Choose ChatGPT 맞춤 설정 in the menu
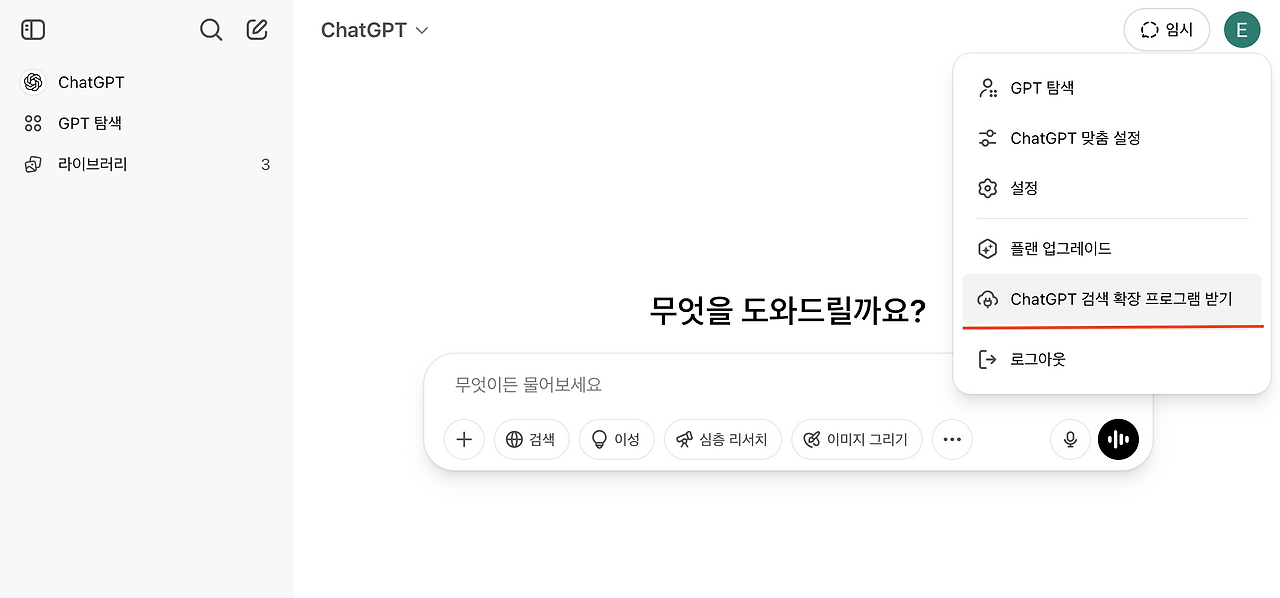This screenshot has width=1280, height=598. point(1074,138)
